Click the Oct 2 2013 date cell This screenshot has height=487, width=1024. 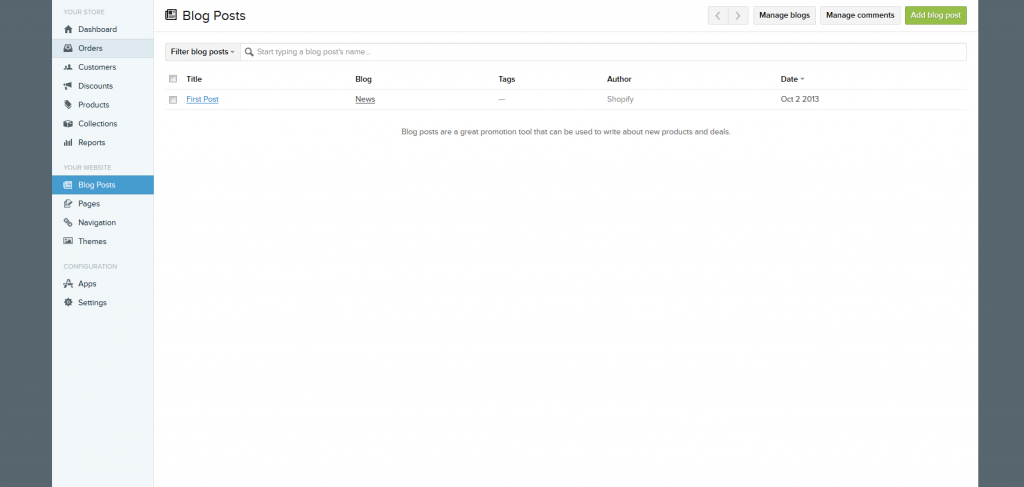coord(800,99)
